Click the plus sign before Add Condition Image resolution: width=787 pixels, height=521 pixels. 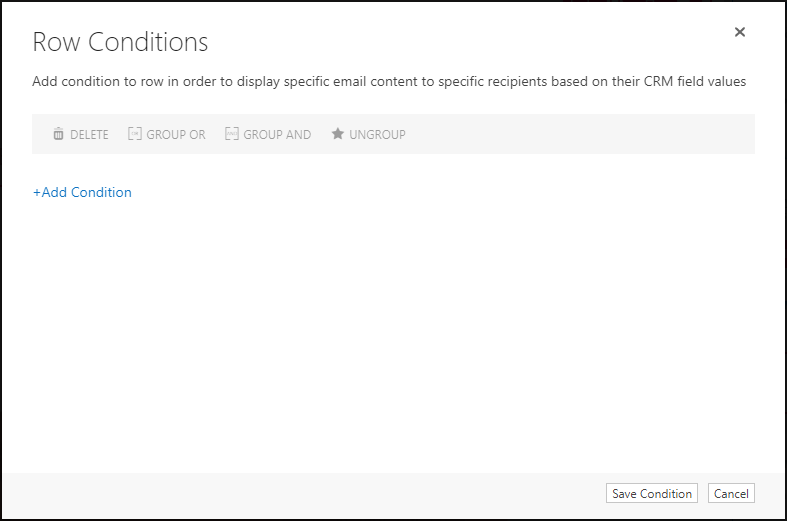point(37,193)
